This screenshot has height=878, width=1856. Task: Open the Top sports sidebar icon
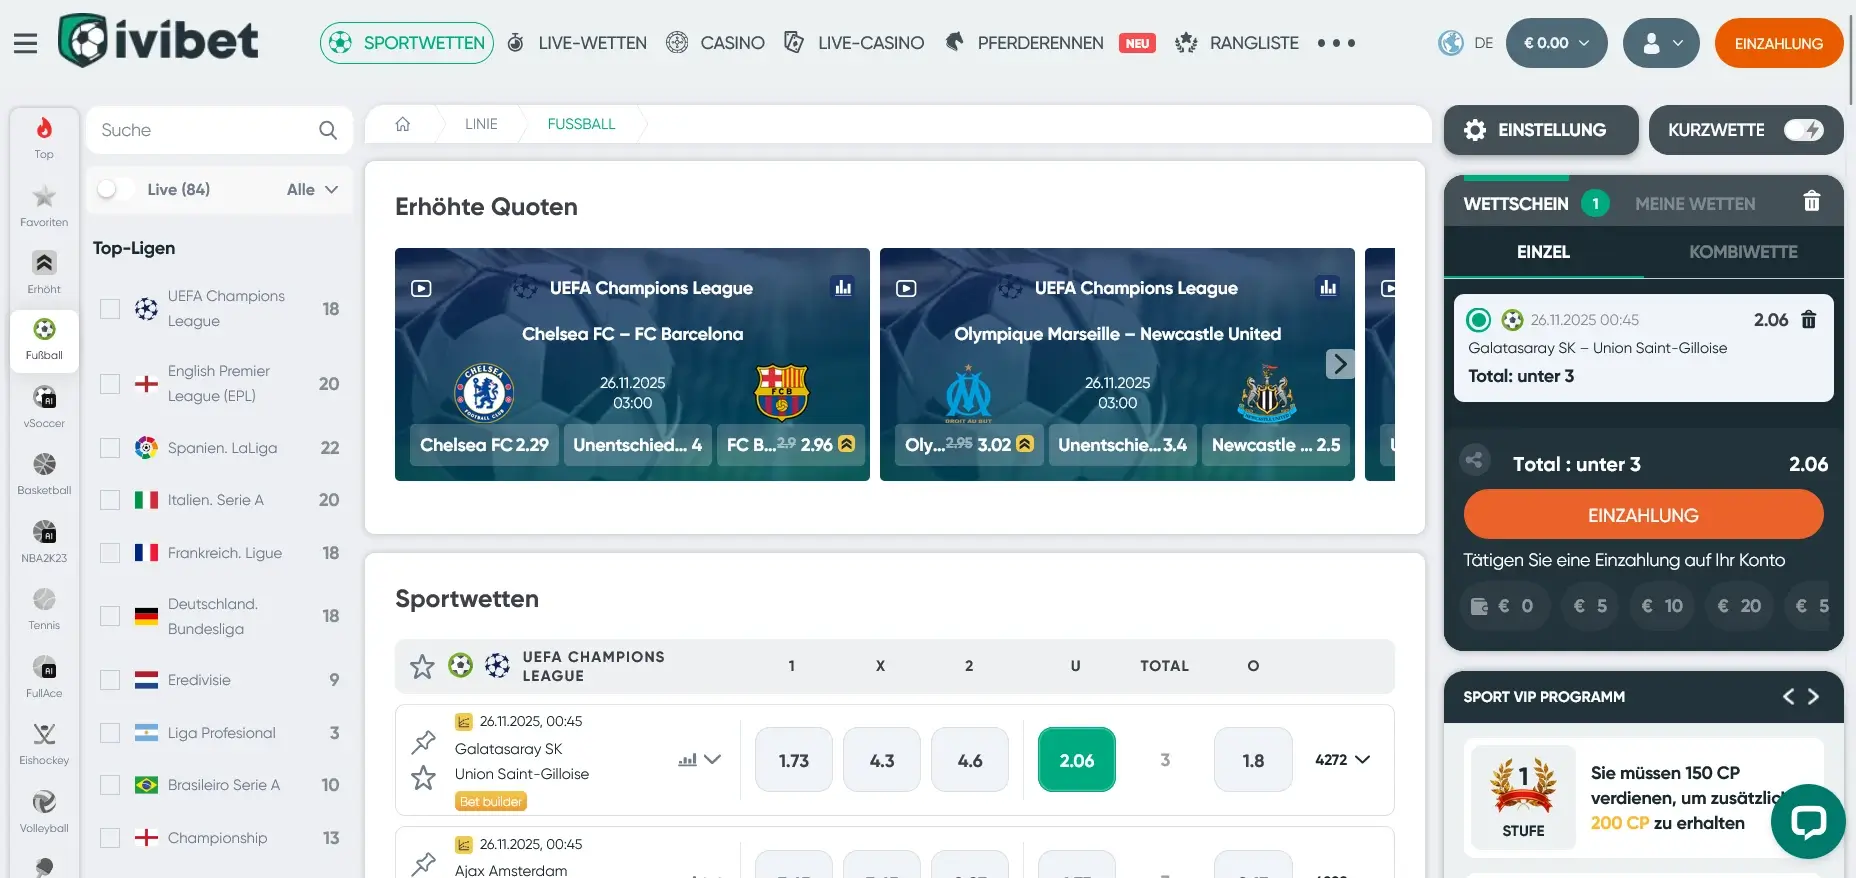click(x=44, y=138)
